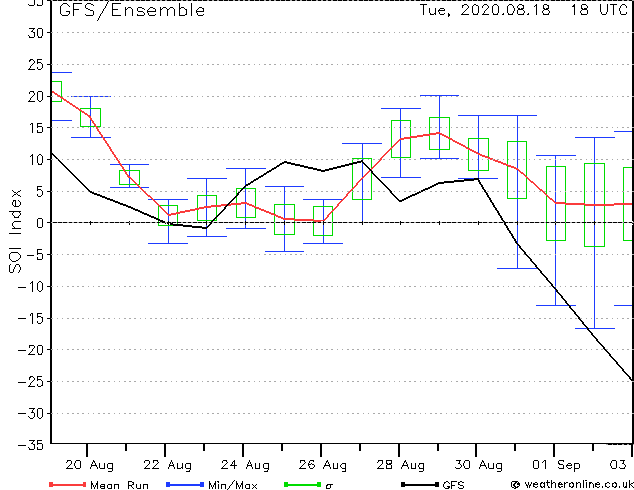Click the '-35' y-axis value
Image resolution: width=634 pixels, height=490 pixels.
[31, 445]
